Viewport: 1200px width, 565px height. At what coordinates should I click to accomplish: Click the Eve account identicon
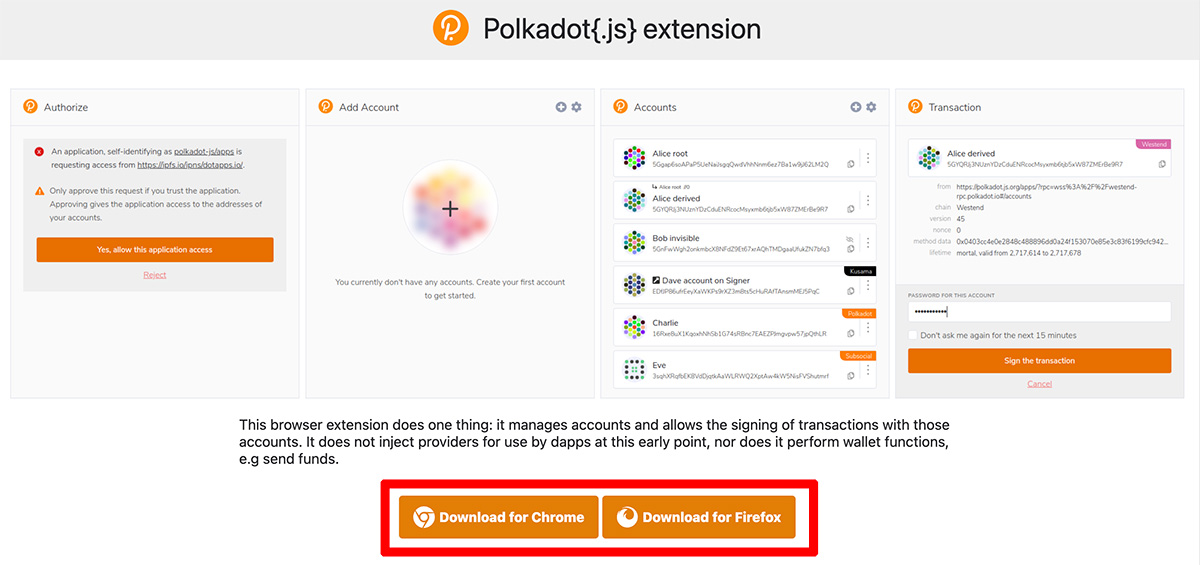(633, 369)
